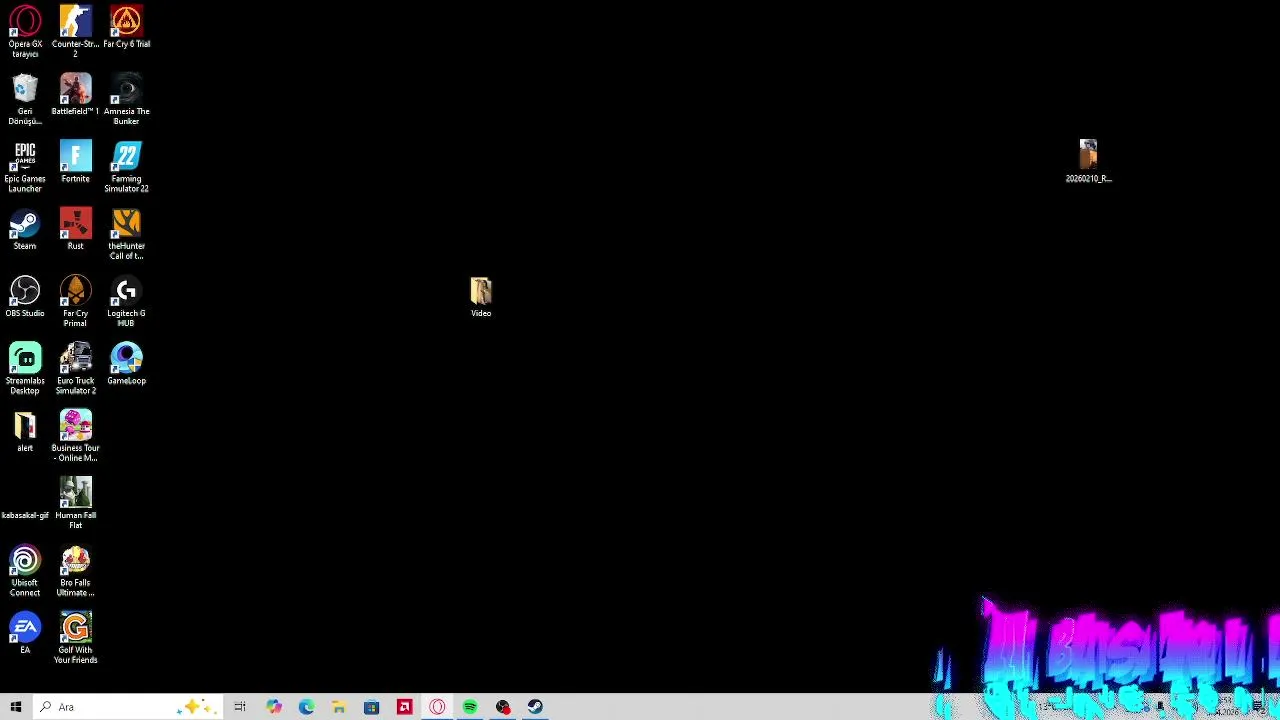Open the Windows Start menu
The height and width of the screenshot is (720, 1280).
(x=16, y=707)
